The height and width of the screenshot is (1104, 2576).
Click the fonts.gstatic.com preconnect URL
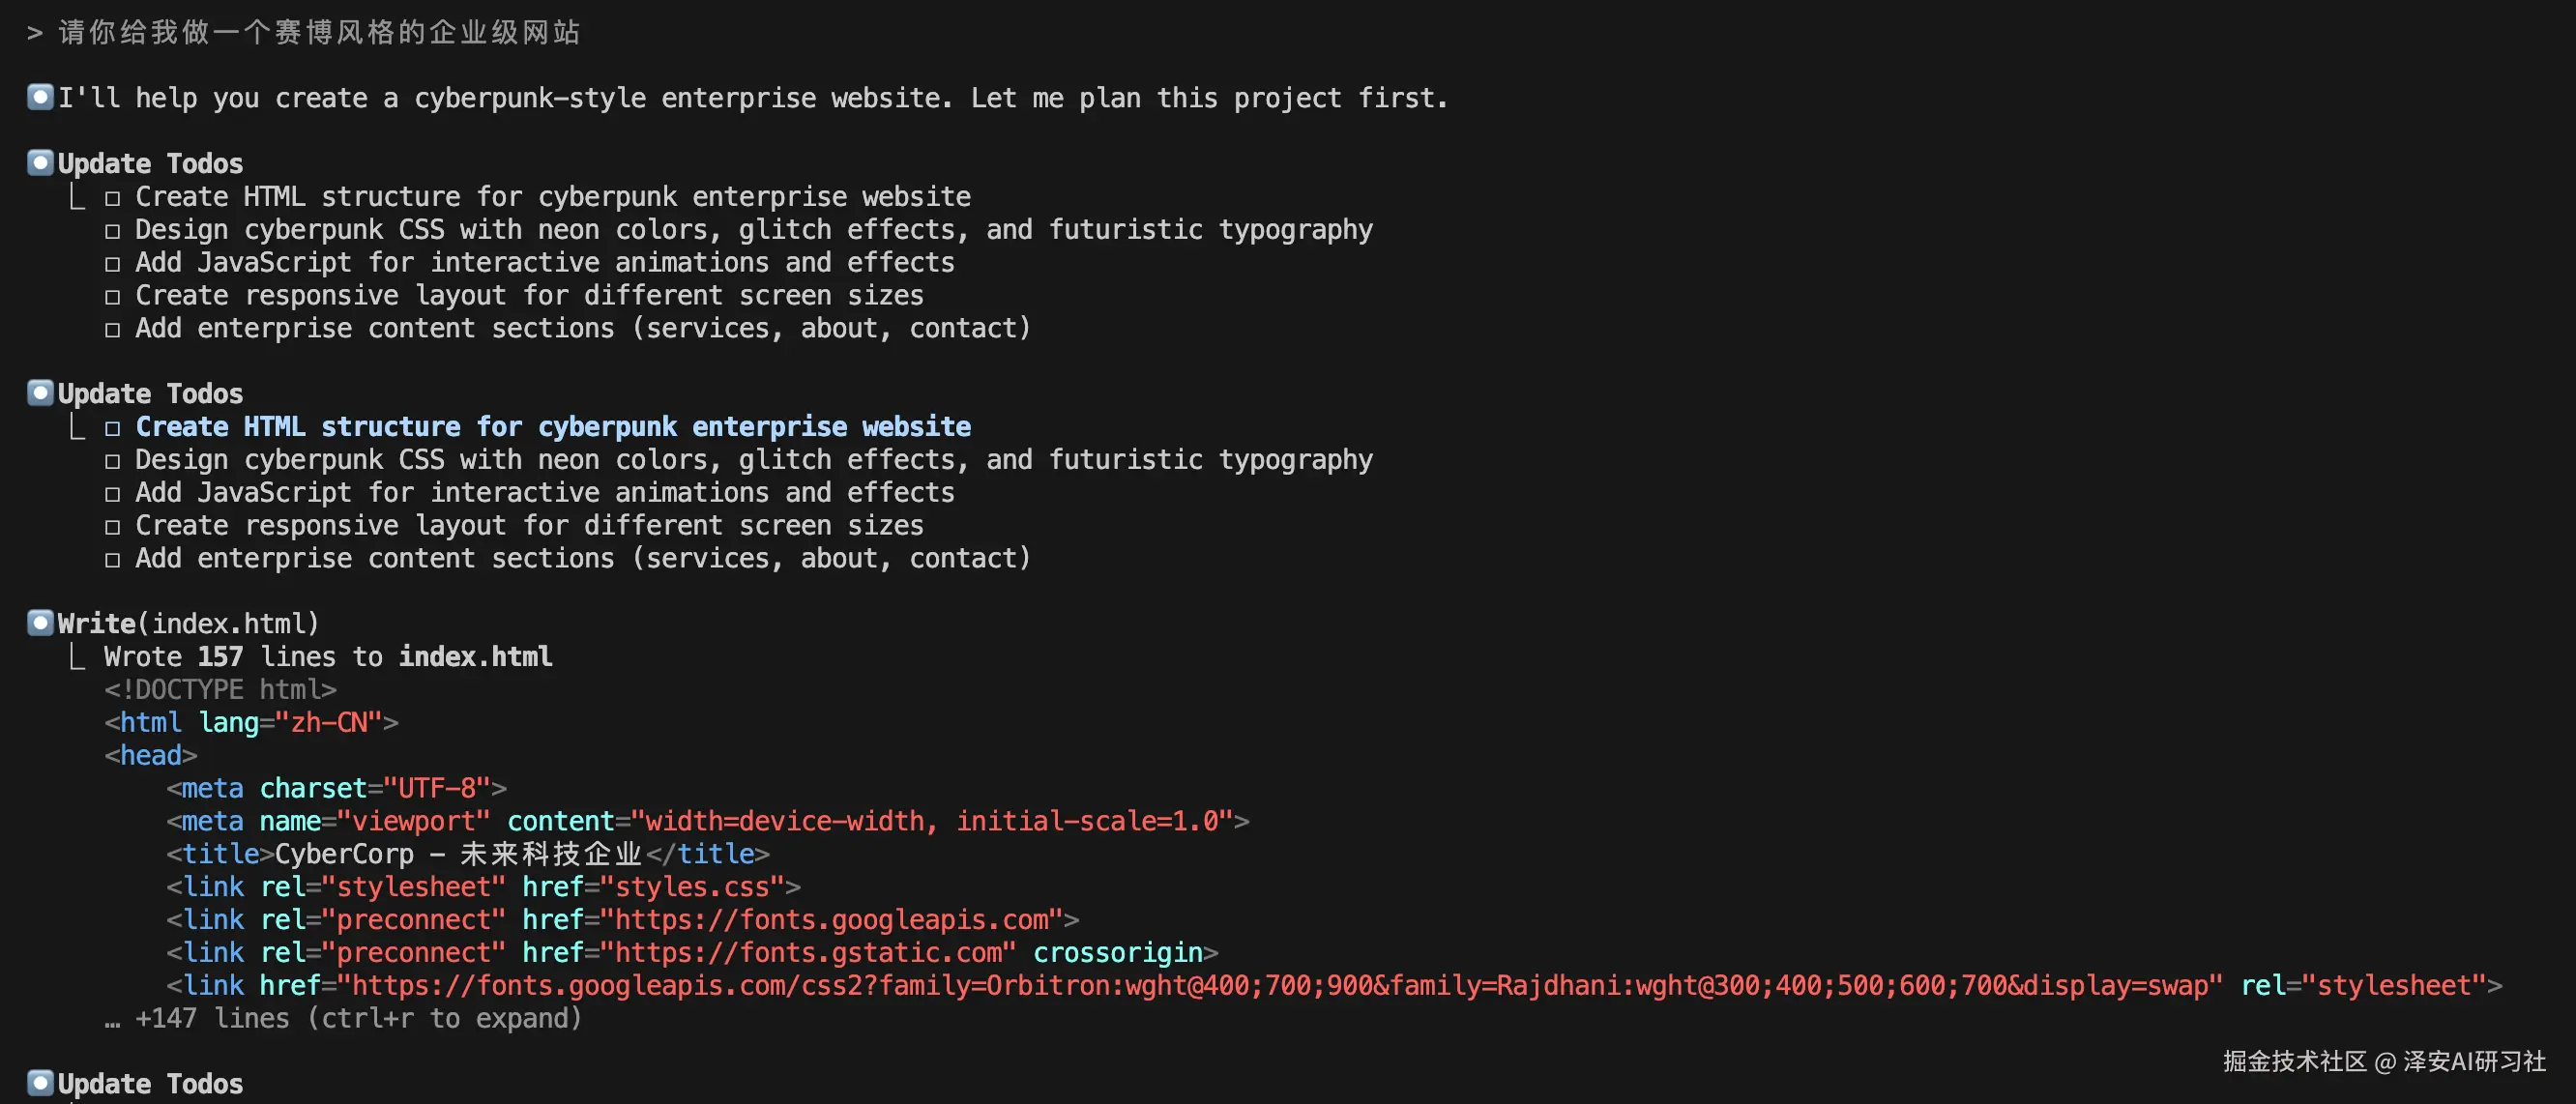click(x=808, y=952)
